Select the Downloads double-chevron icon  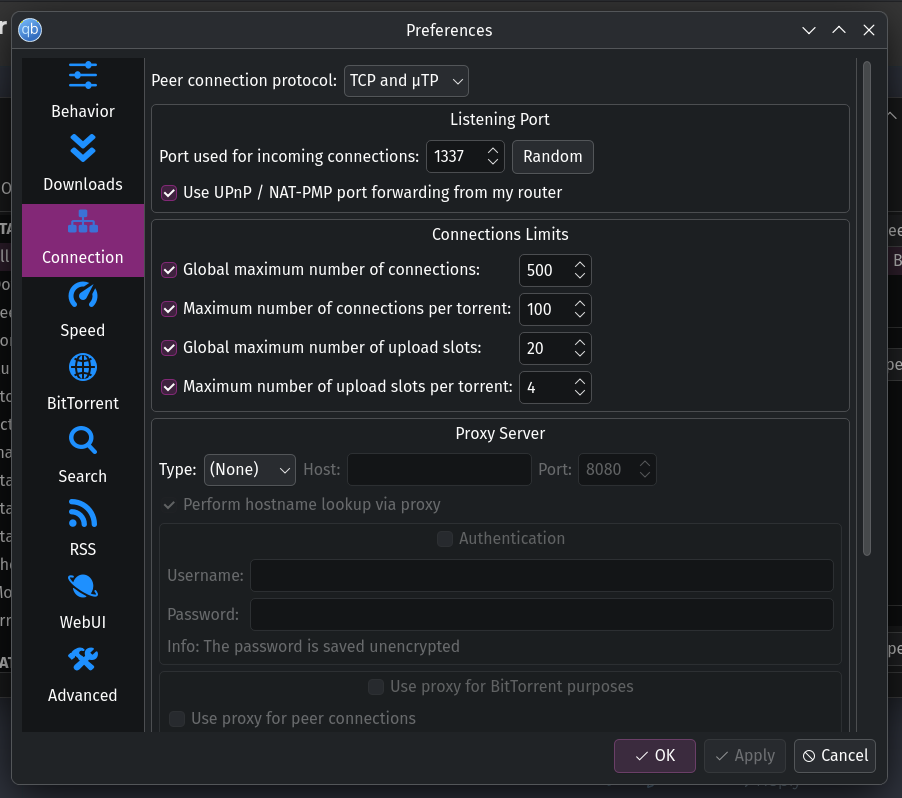coord(83,148)
